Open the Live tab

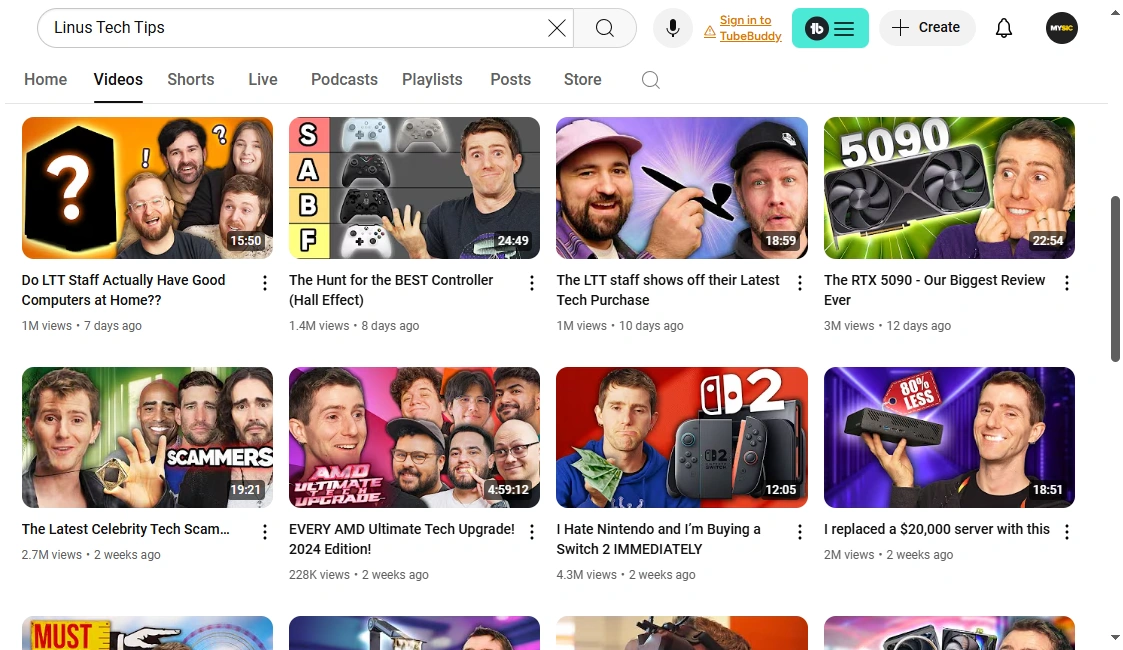pos(263,79)
